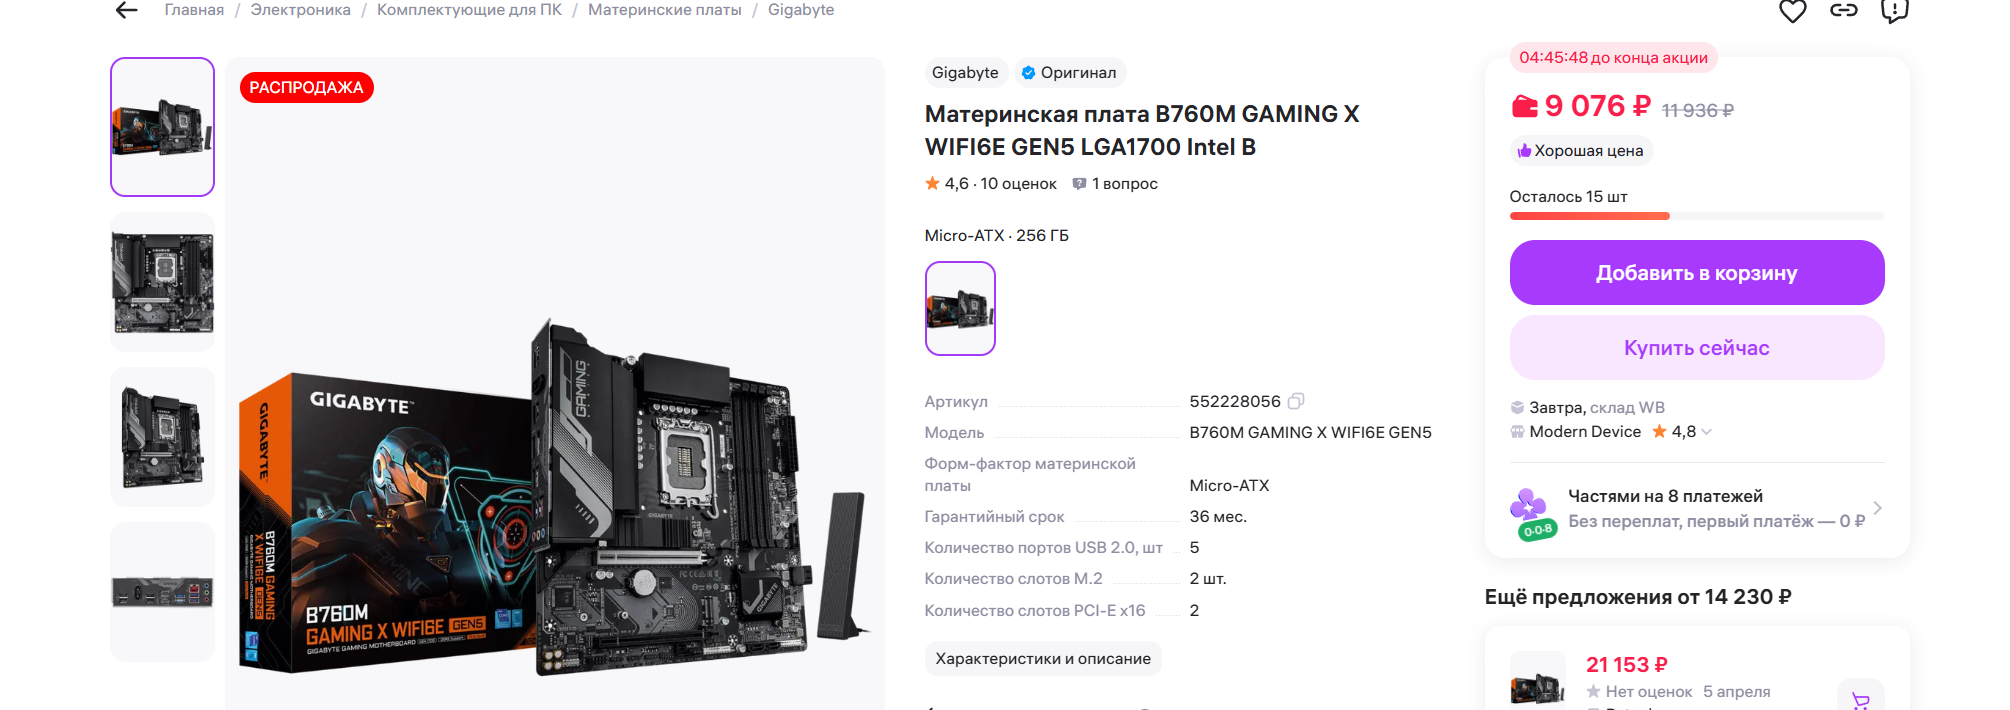Show the rear I/O ports thumbnail

coord(162,592)
